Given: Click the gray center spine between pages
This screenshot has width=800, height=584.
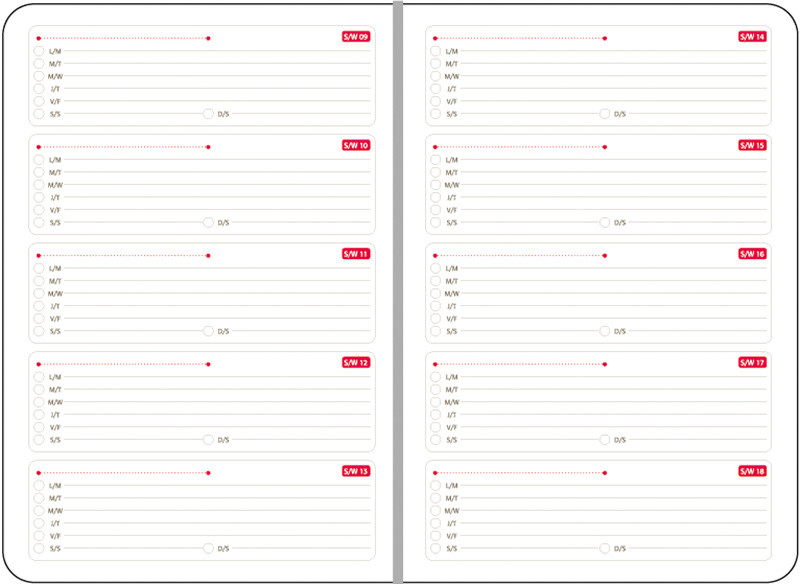Looking at the screenshot, I should tap(398, 292).
